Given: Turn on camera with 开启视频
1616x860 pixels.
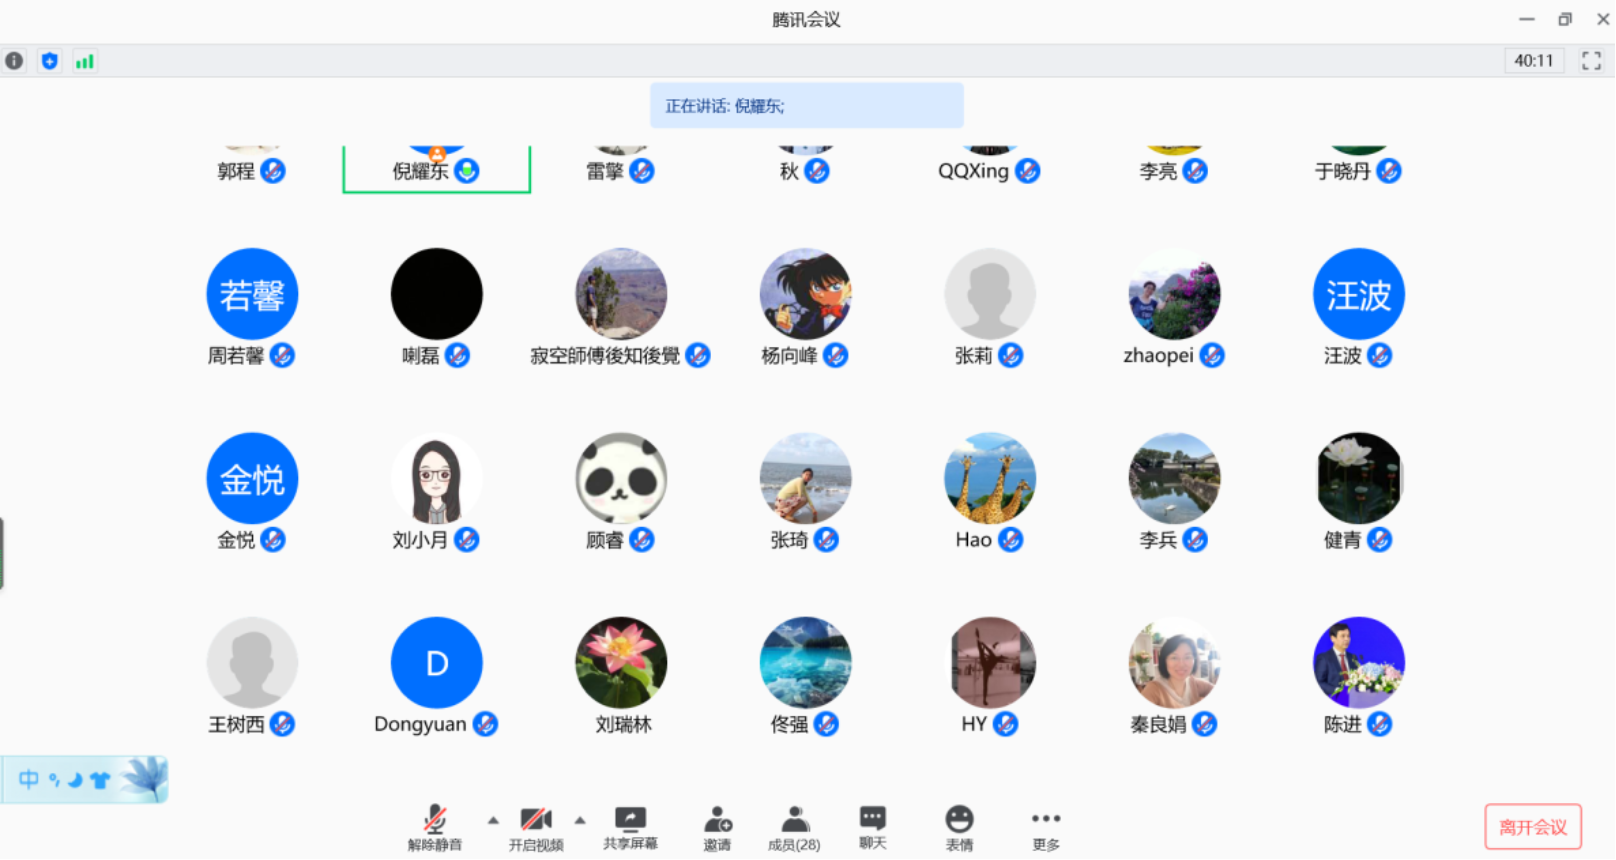Looking at the screenshot, I should (536, 828).
